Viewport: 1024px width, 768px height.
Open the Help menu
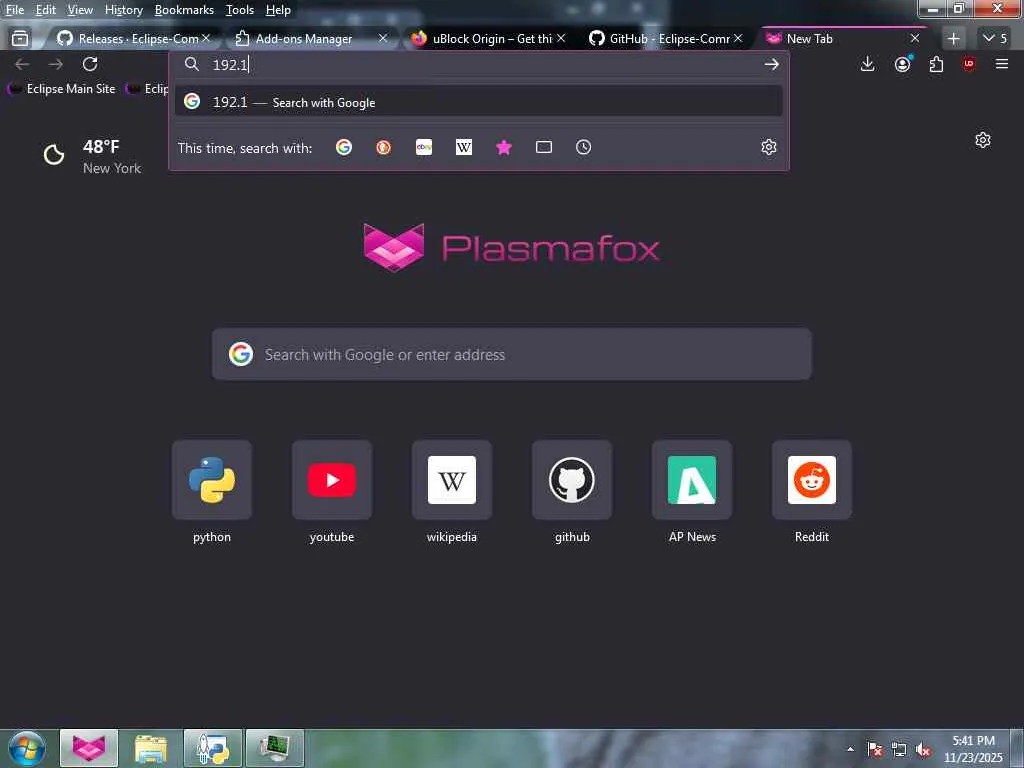point(278,10)
